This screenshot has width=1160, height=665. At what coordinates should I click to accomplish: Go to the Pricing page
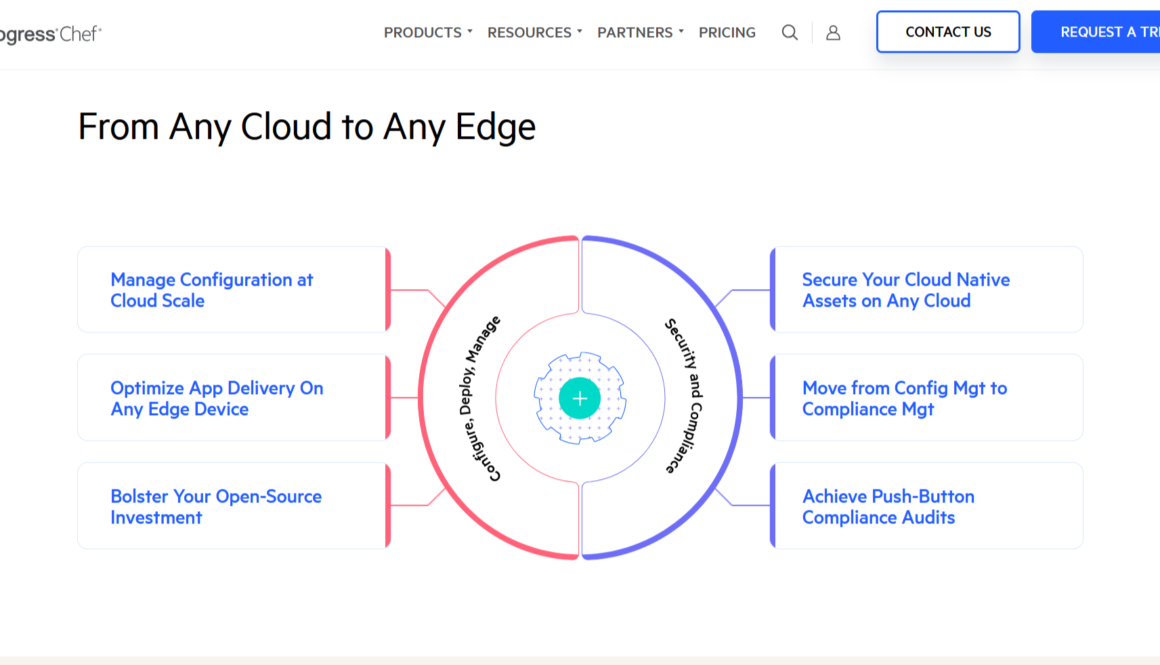pyautogui.click(x=727, y=32)
